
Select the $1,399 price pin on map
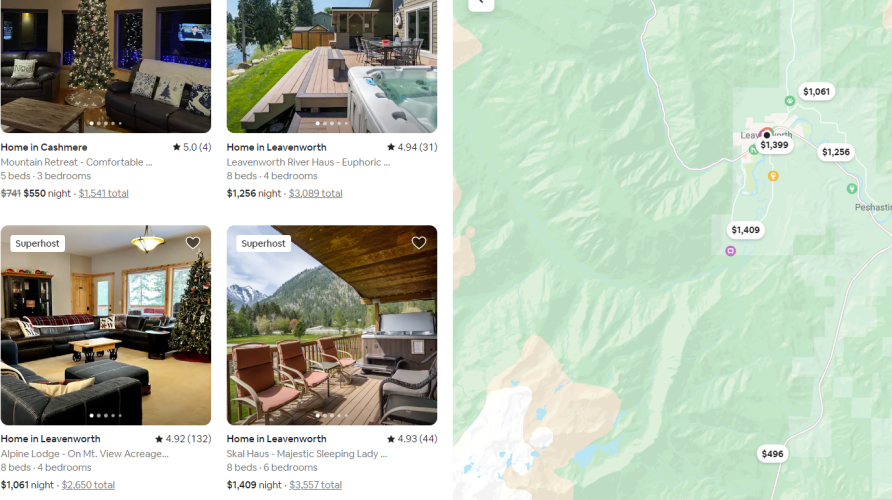click(774, 145)
